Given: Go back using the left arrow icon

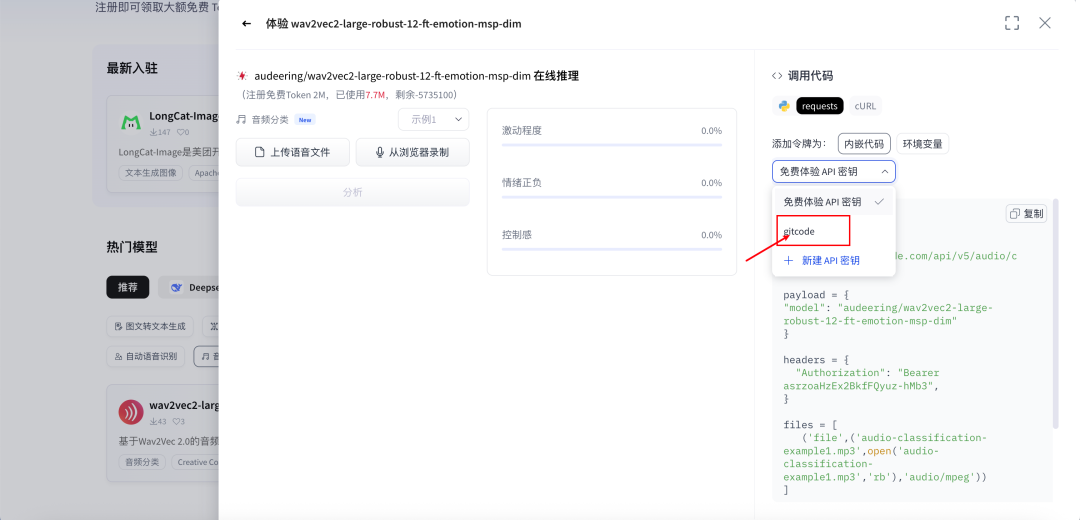Looking at the screenshot, I should point(246,23).
